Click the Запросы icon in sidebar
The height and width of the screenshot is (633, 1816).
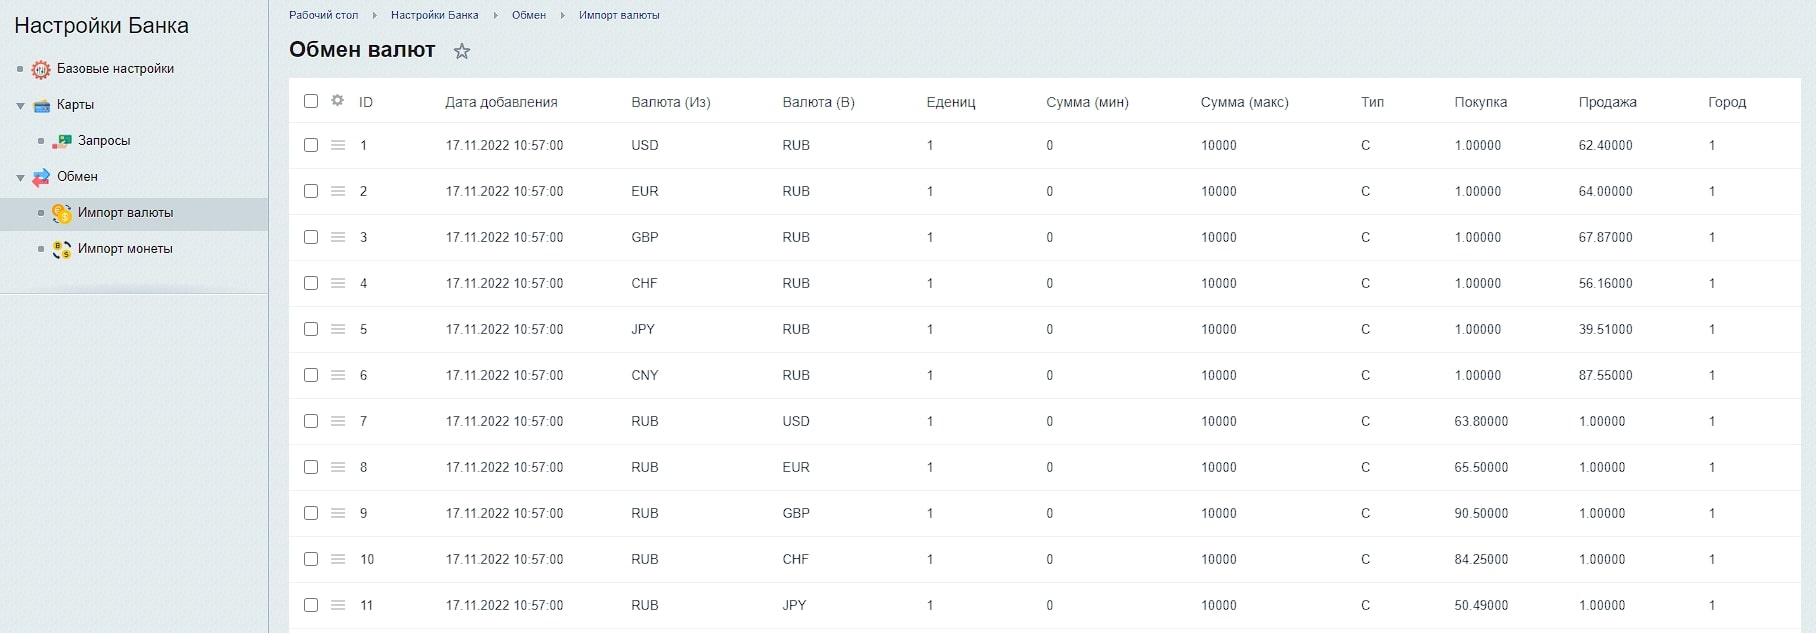click(x=62, y=141)
